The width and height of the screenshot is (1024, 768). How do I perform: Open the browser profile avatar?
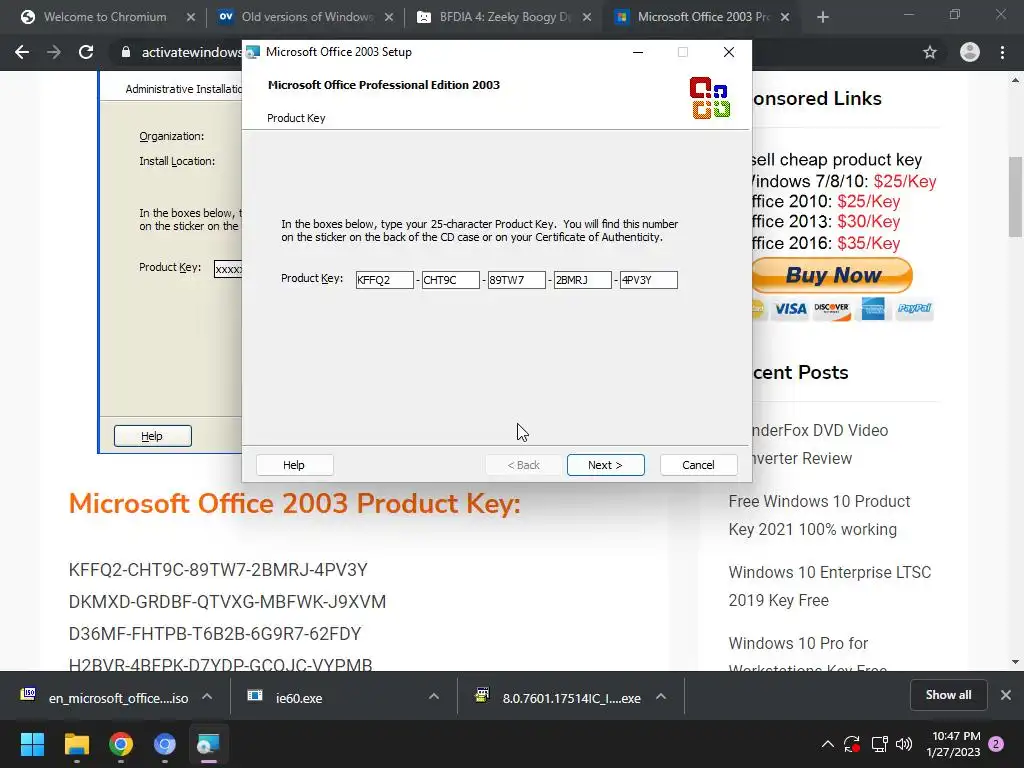[970, 52]
